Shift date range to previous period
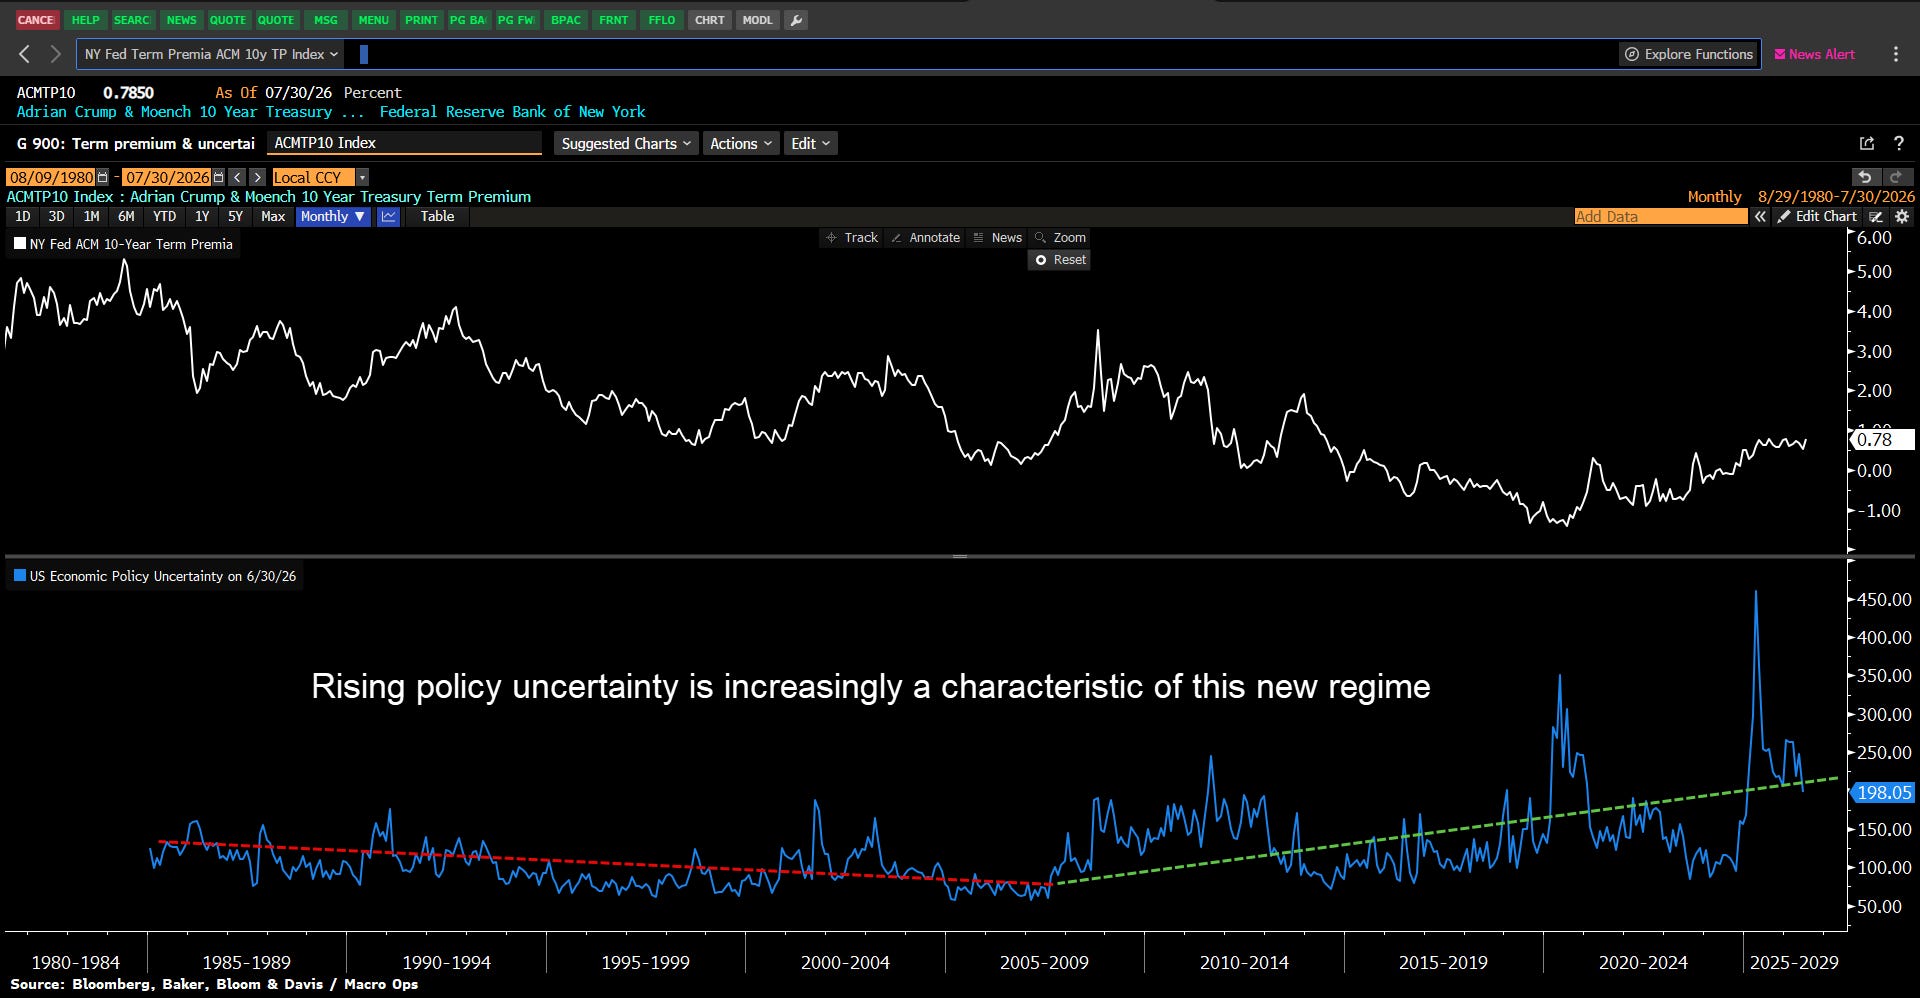1920x998 pixels. tap(238, 177)
